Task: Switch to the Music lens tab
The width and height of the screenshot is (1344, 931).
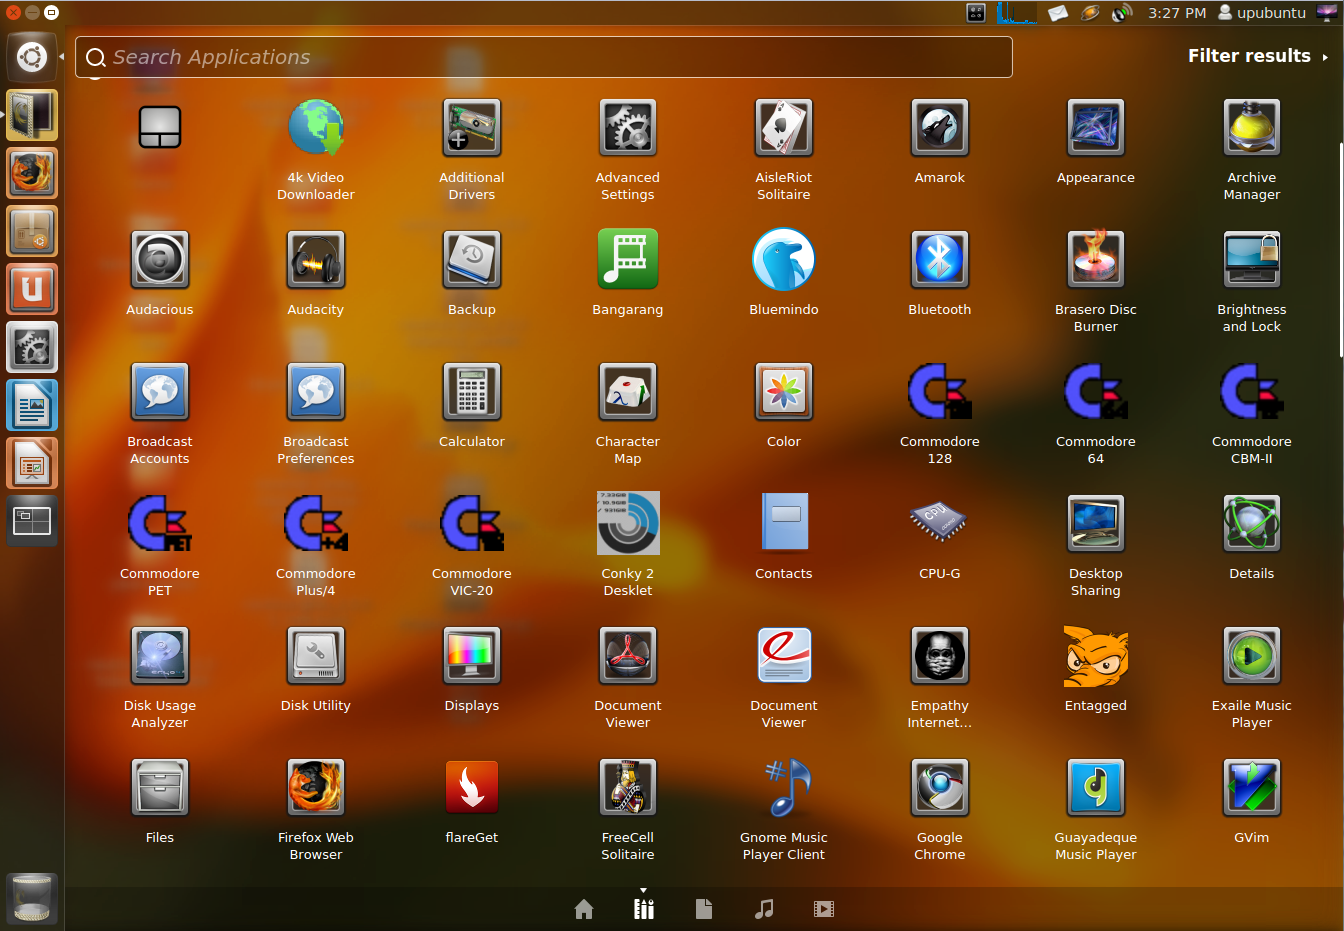Action: (x=764, y=908)
